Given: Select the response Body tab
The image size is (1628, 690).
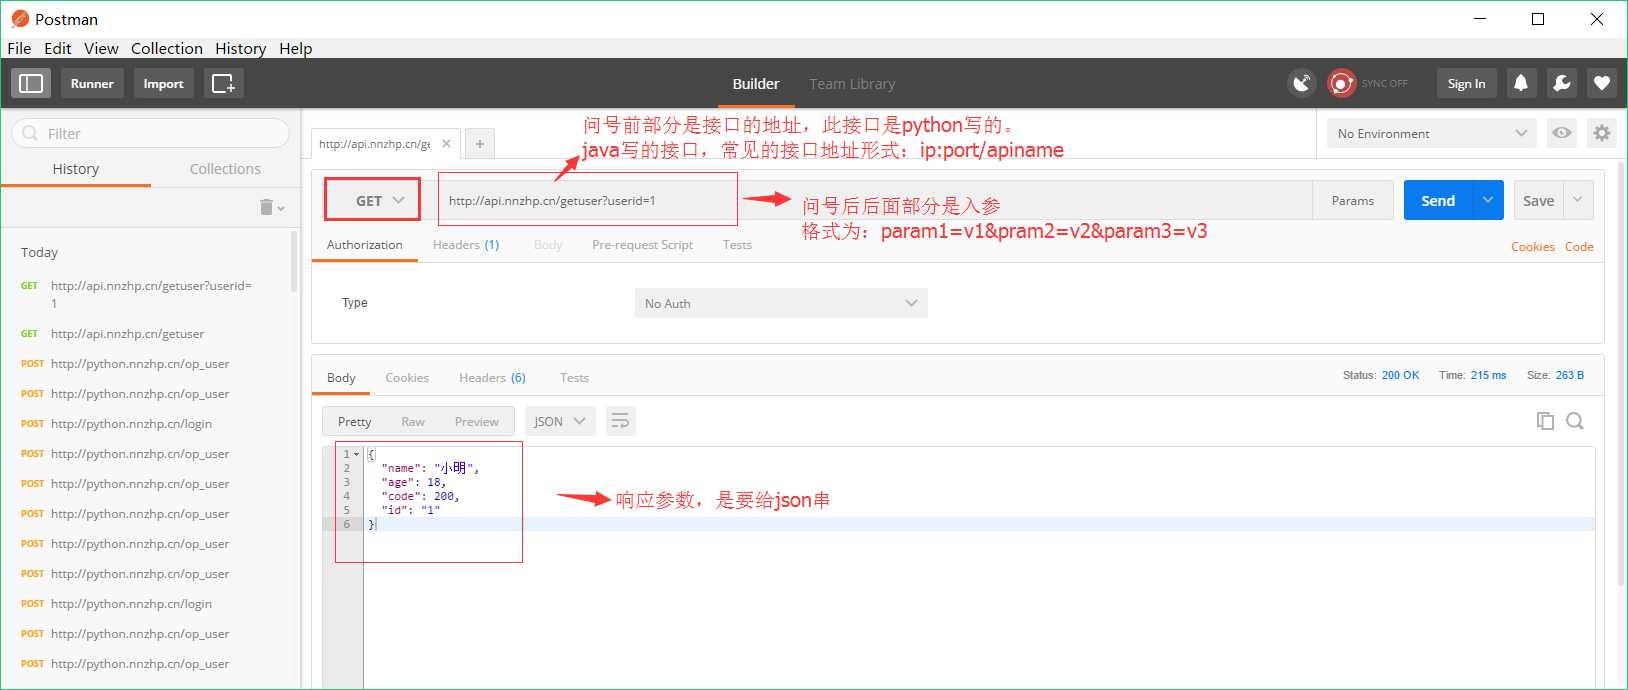Looking at the screenshot, I should coord(341,378).
